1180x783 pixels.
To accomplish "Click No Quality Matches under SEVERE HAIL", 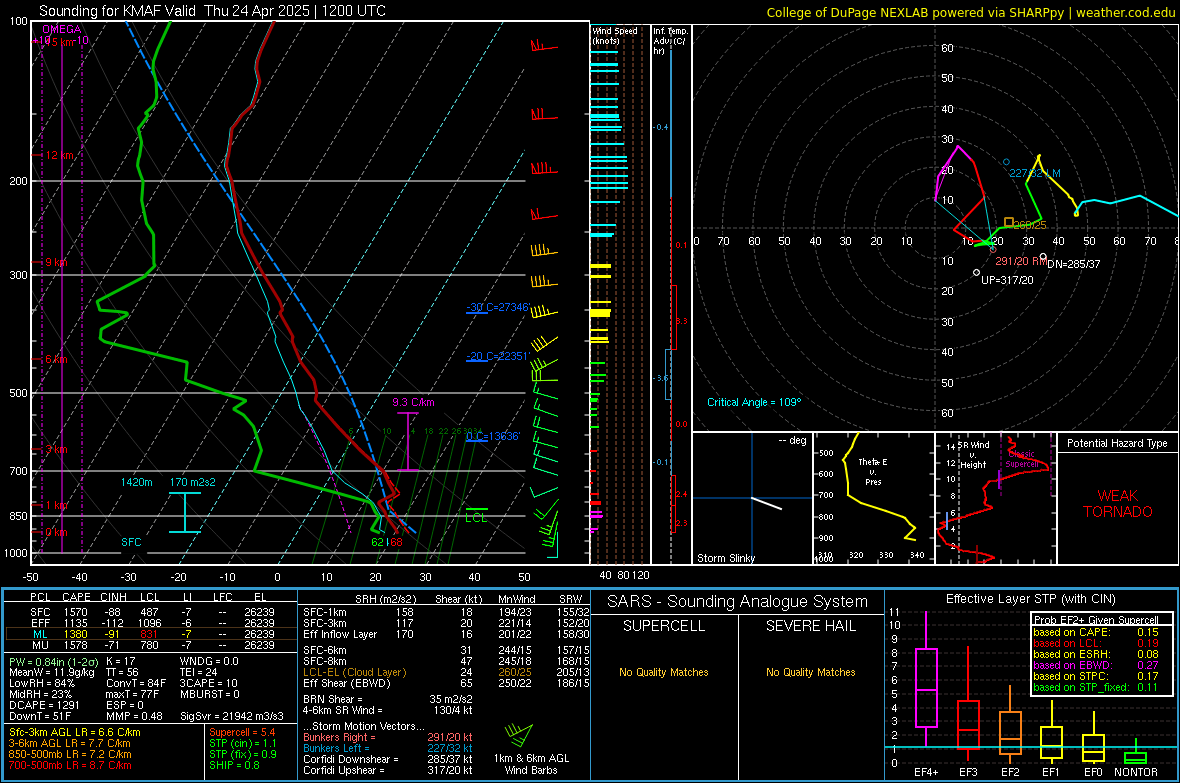I will [x=810, y=672].
